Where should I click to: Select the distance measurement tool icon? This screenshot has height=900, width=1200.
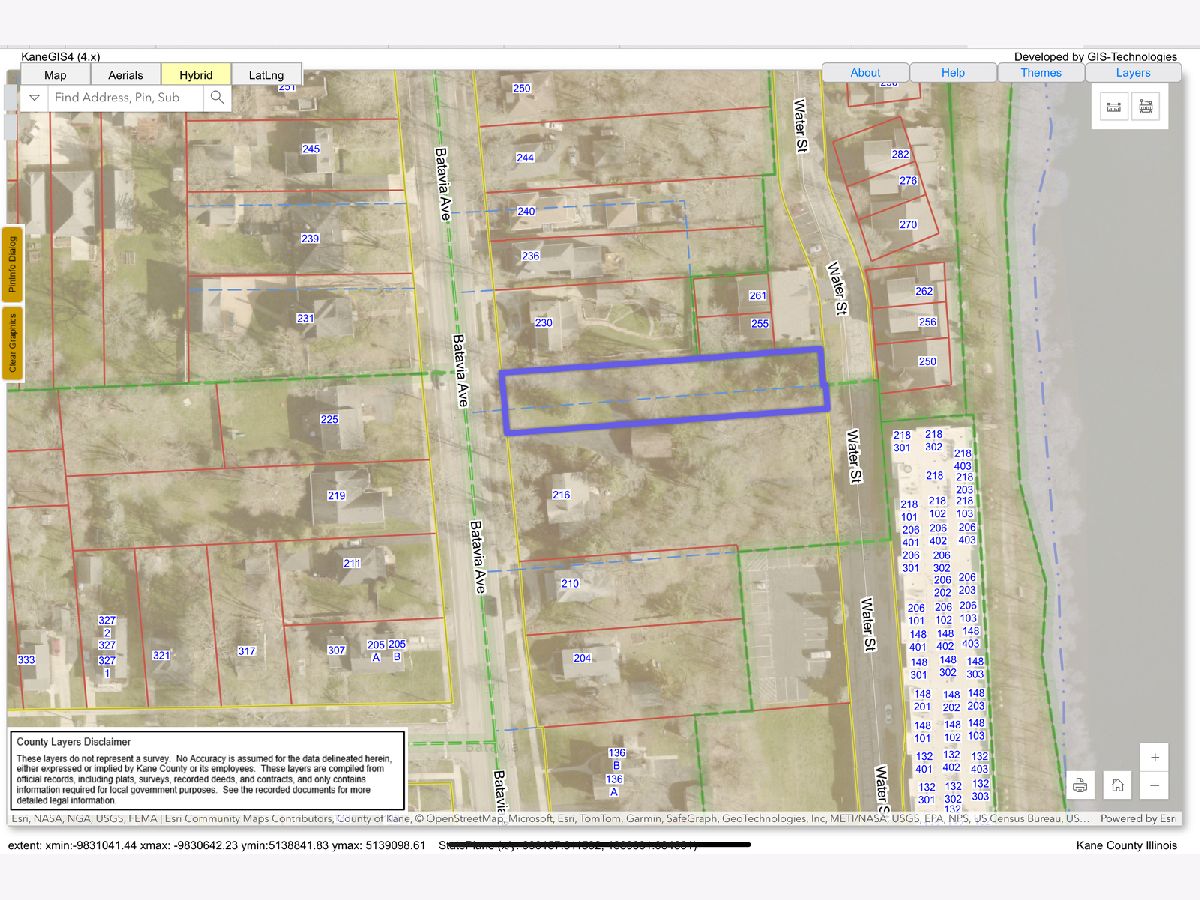coord(1114,106)
